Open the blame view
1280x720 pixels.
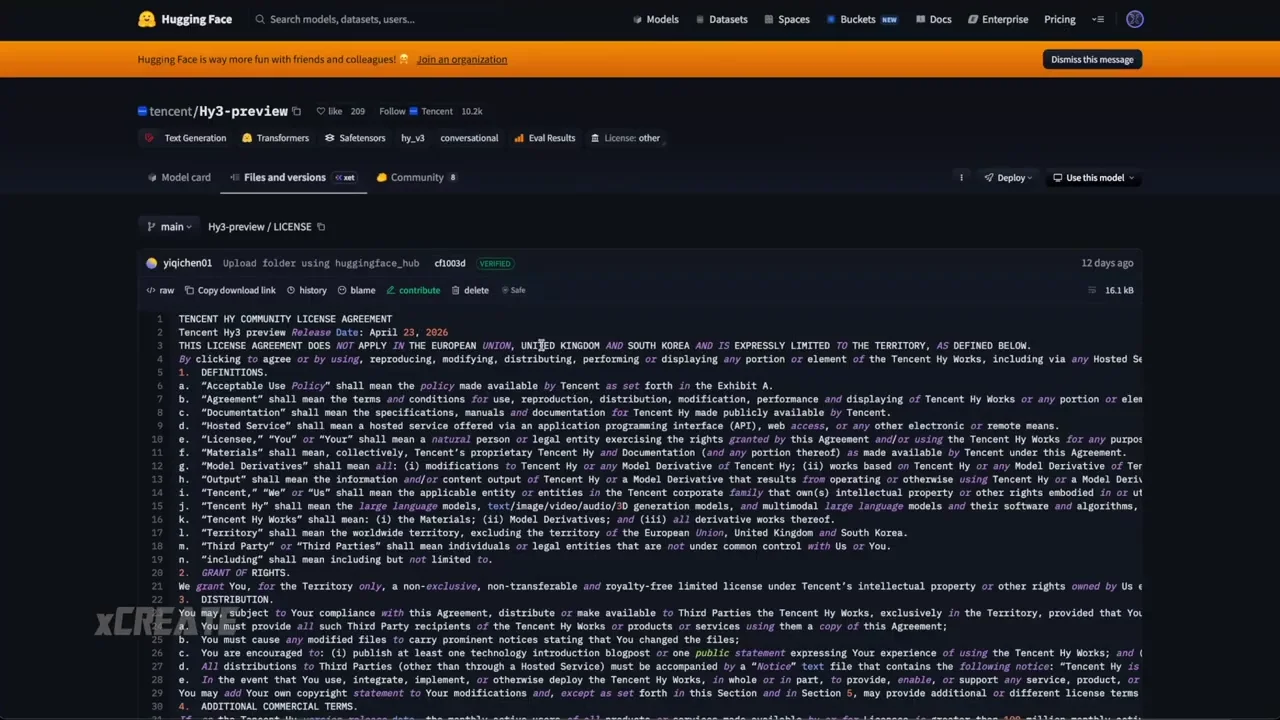tap(357, 290)
